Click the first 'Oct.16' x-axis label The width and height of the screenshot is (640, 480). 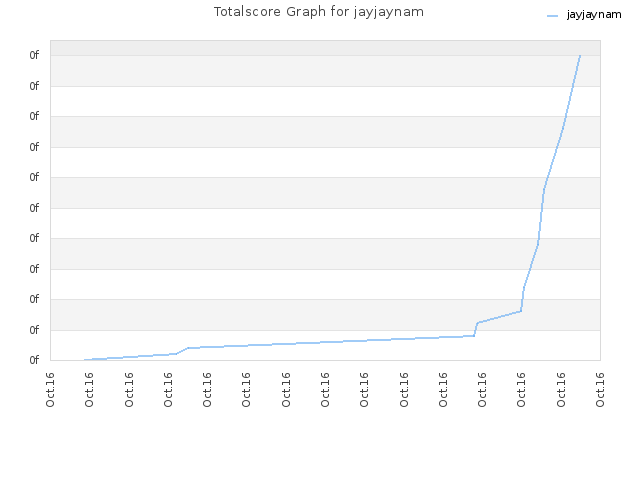[x=50, y=390]
